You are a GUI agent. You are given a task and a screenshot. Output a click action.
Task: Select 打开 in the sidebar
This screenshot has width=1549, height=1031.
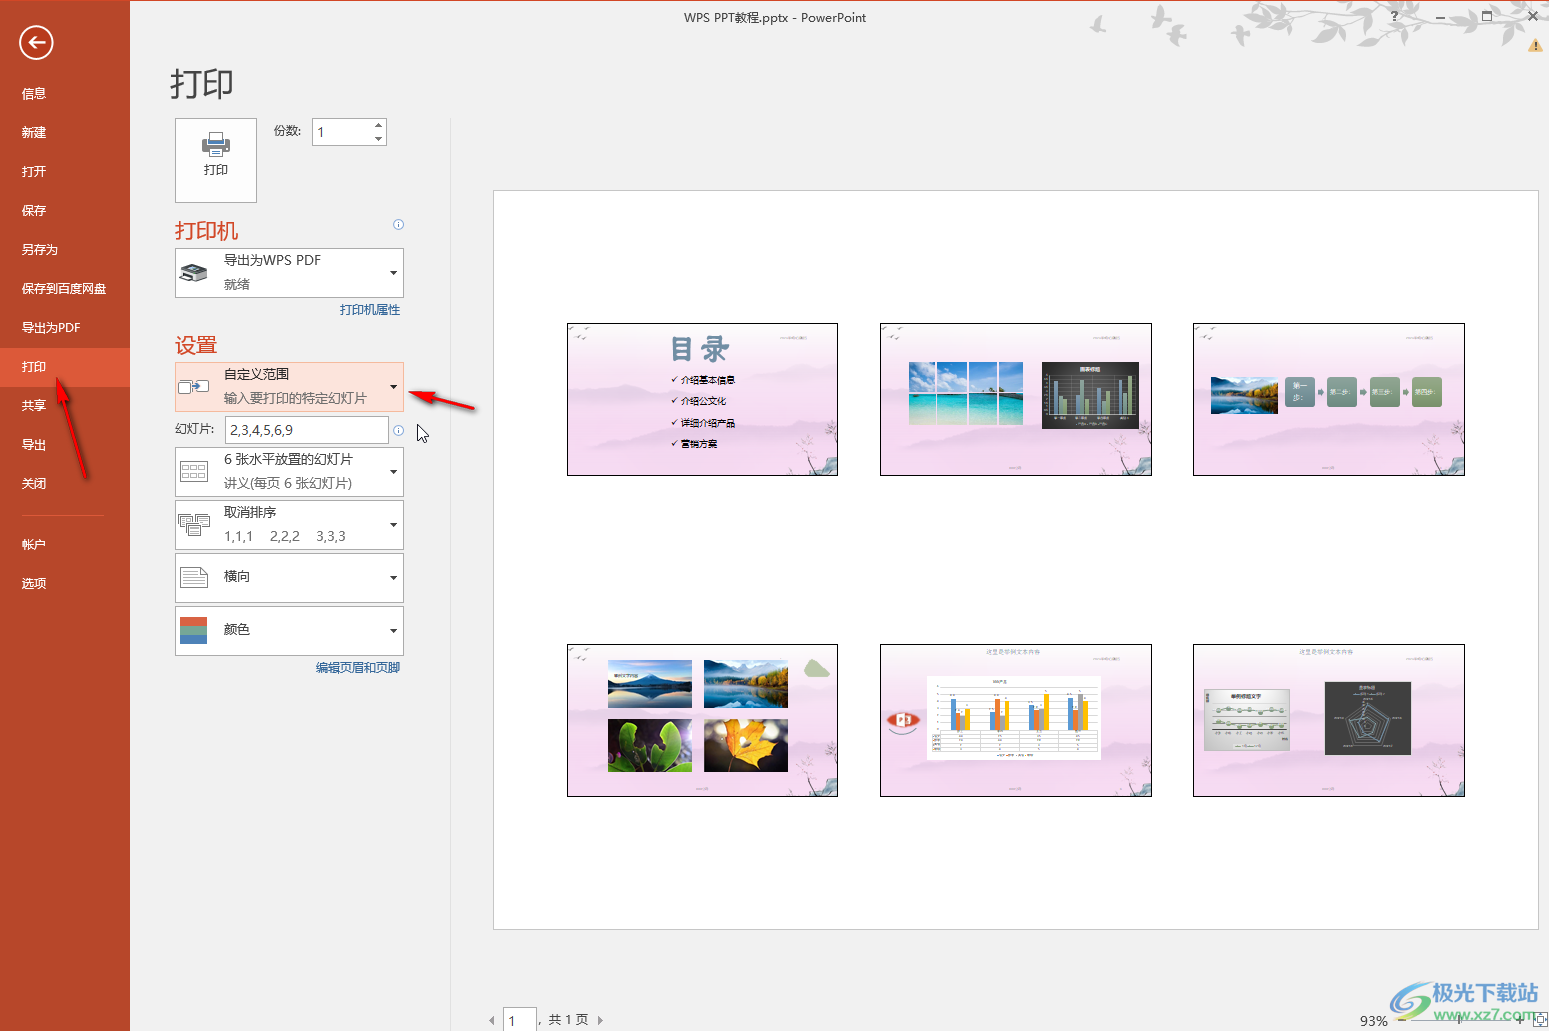(x=65, y=171)
